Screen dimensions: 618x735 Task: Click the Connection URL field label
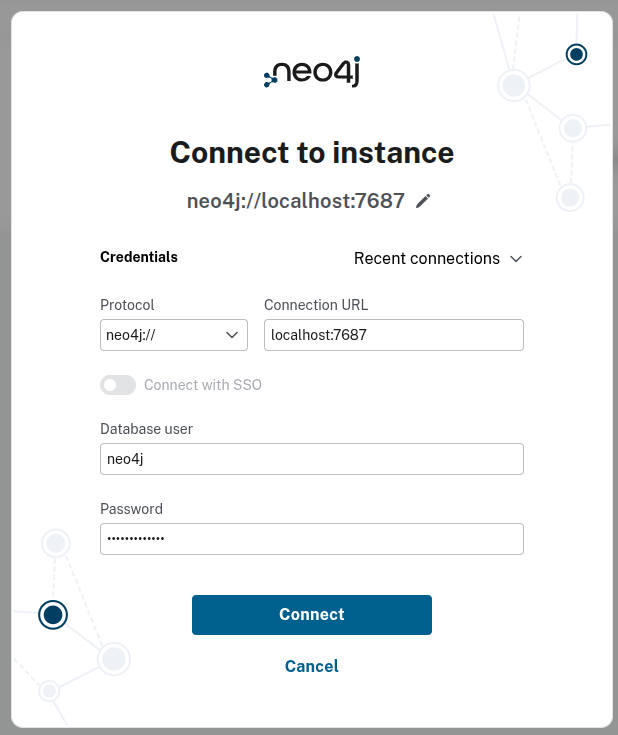(316, 305)
